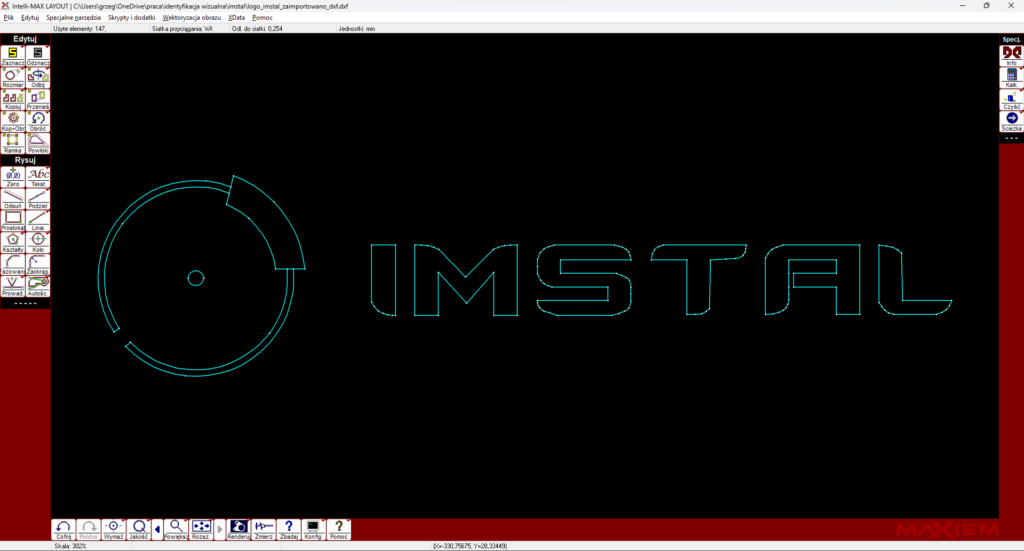
Task: Click the Jednostki: mm status text
Action: pos(357,29)
